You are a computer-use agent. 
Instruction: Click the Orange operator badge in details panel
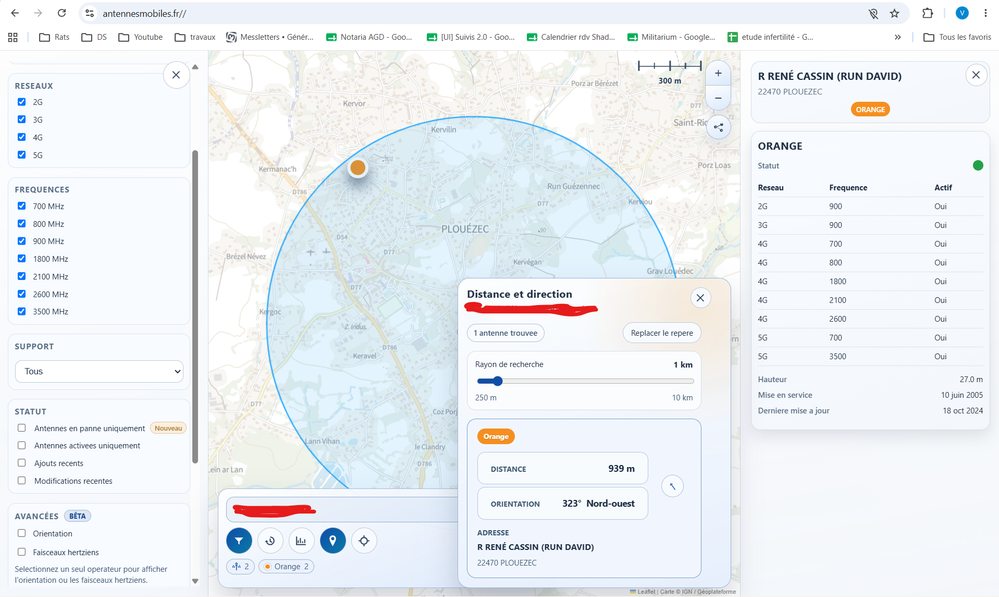tap(870, 110)
